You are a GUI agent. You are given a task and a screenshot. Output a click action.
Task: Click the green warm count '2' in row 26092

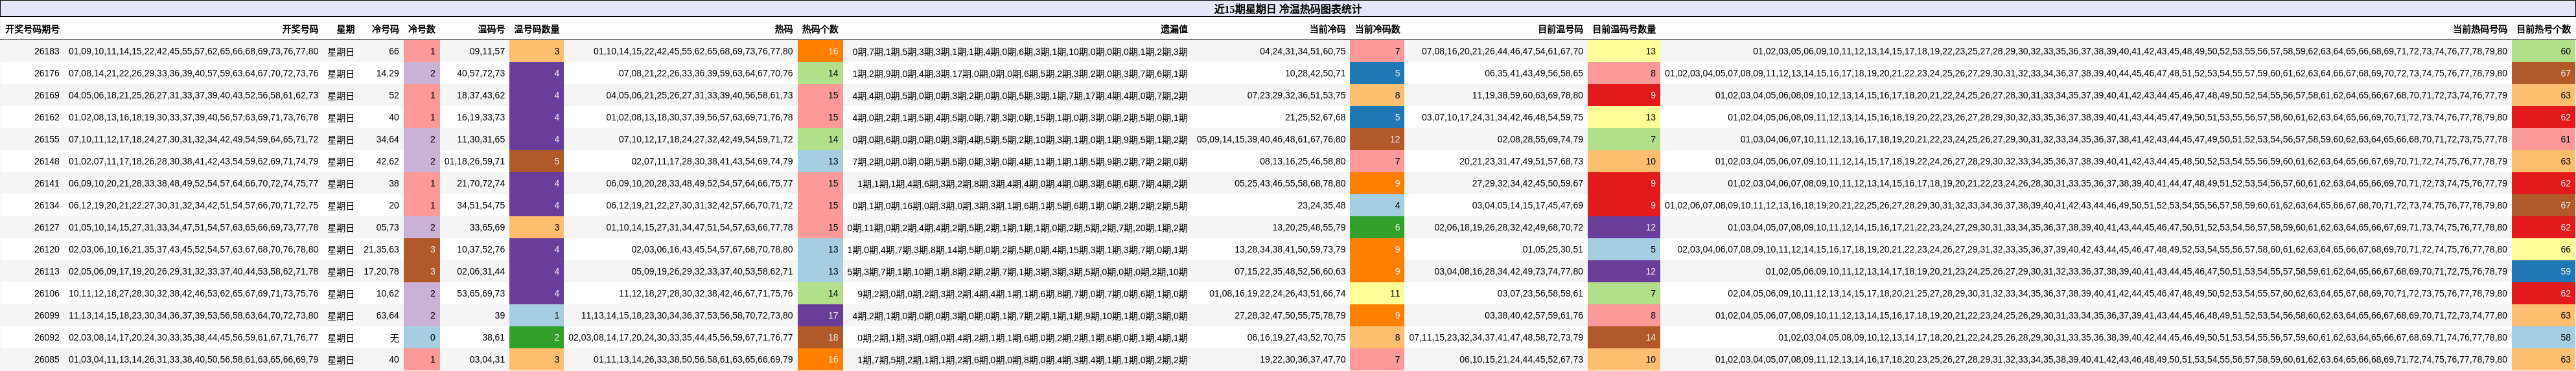tap(537, 337)
